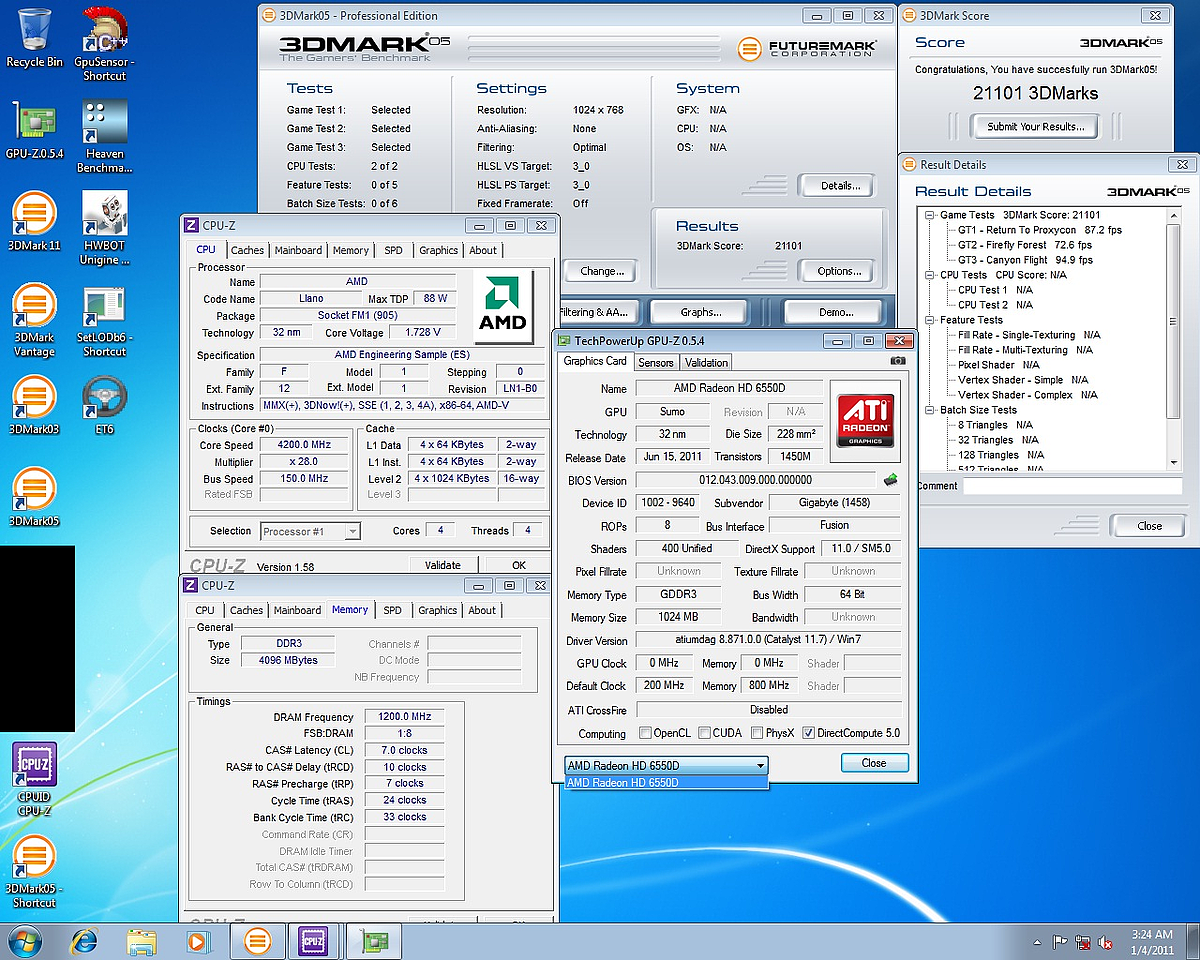Open the Caches tab in the CPU-Z processor window
The image size is (1200, 960).
(247, 250)
